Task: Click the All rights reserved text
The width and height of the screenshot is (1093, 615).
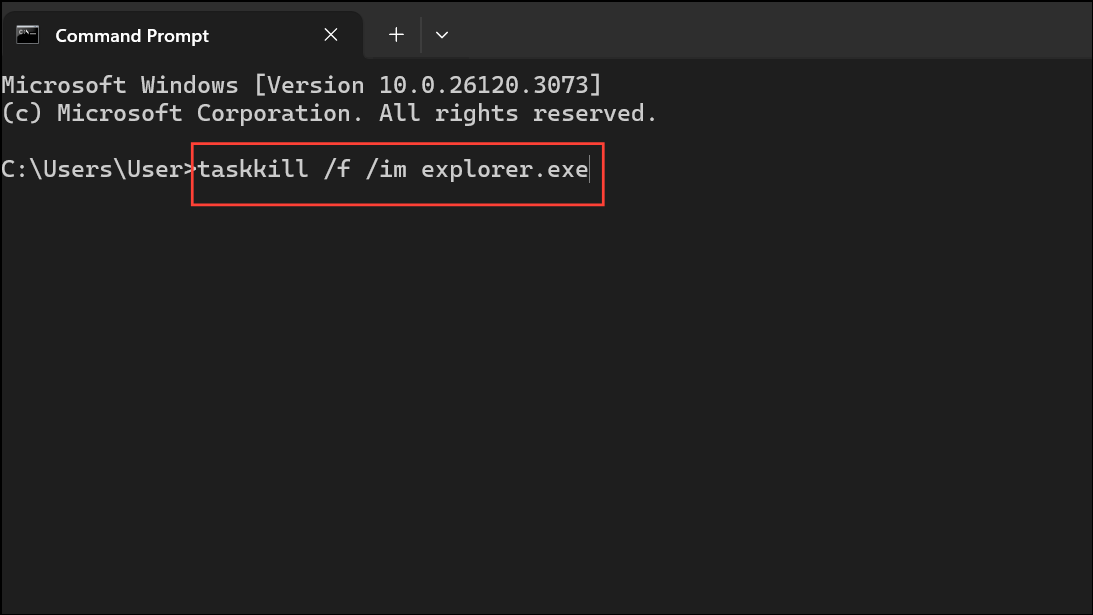Action: [517, 113]
